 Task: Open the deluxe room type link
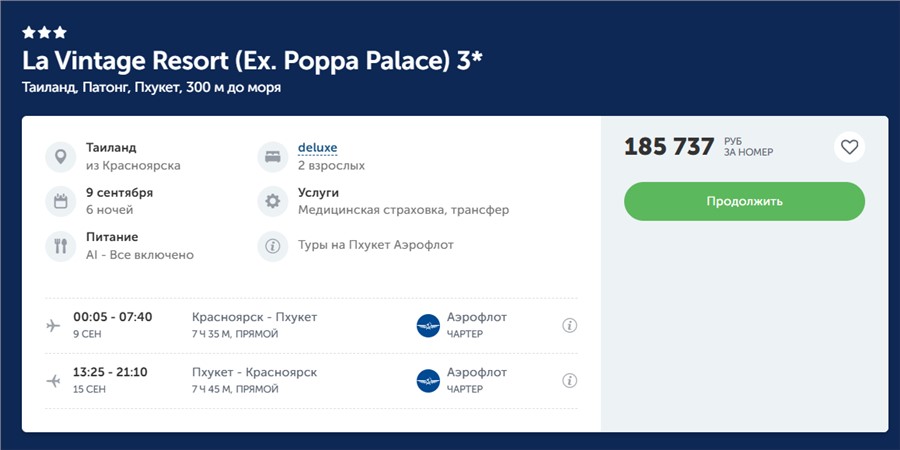[317, 148]
